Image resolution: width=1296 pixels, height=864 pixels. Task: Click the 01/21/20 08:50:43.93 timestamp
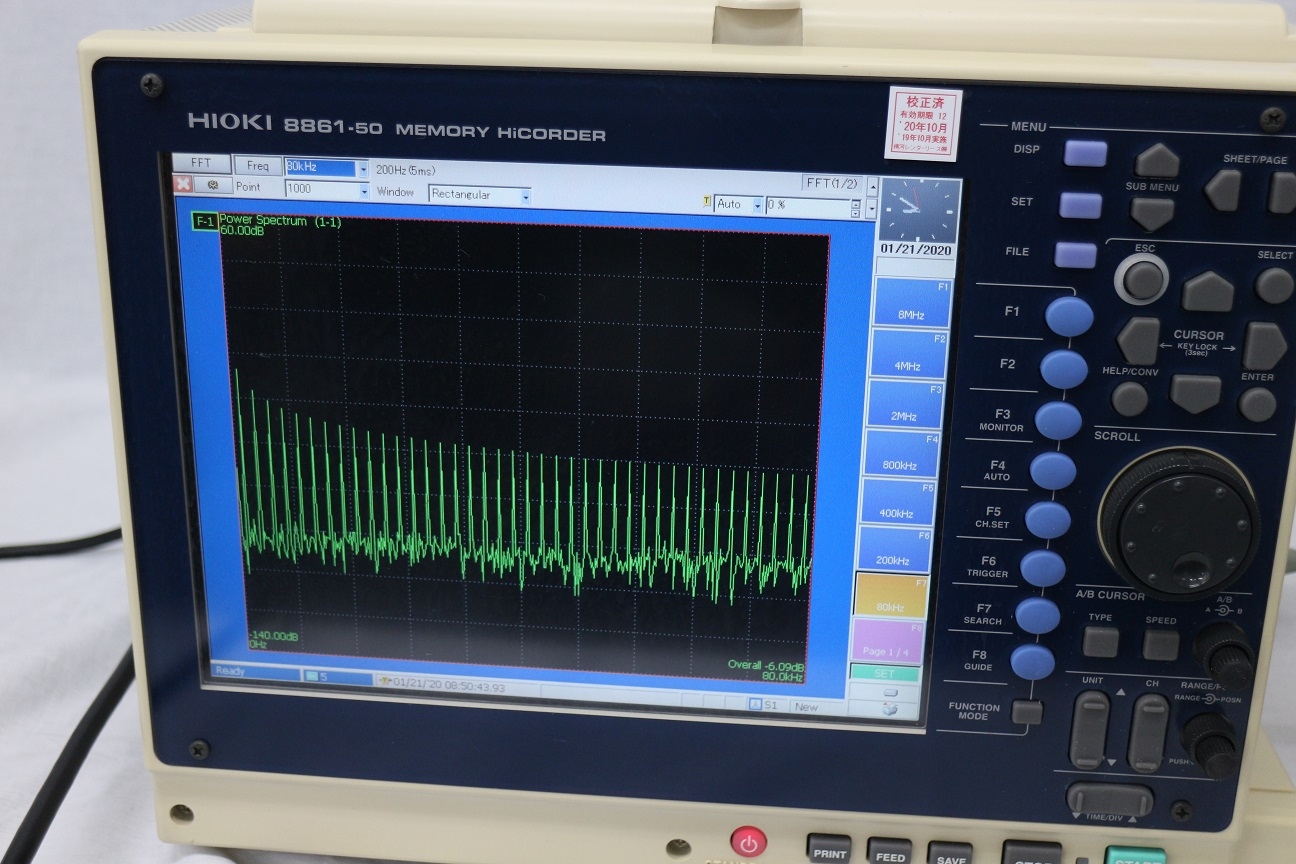pyautogui.click(x=449, y=687)
